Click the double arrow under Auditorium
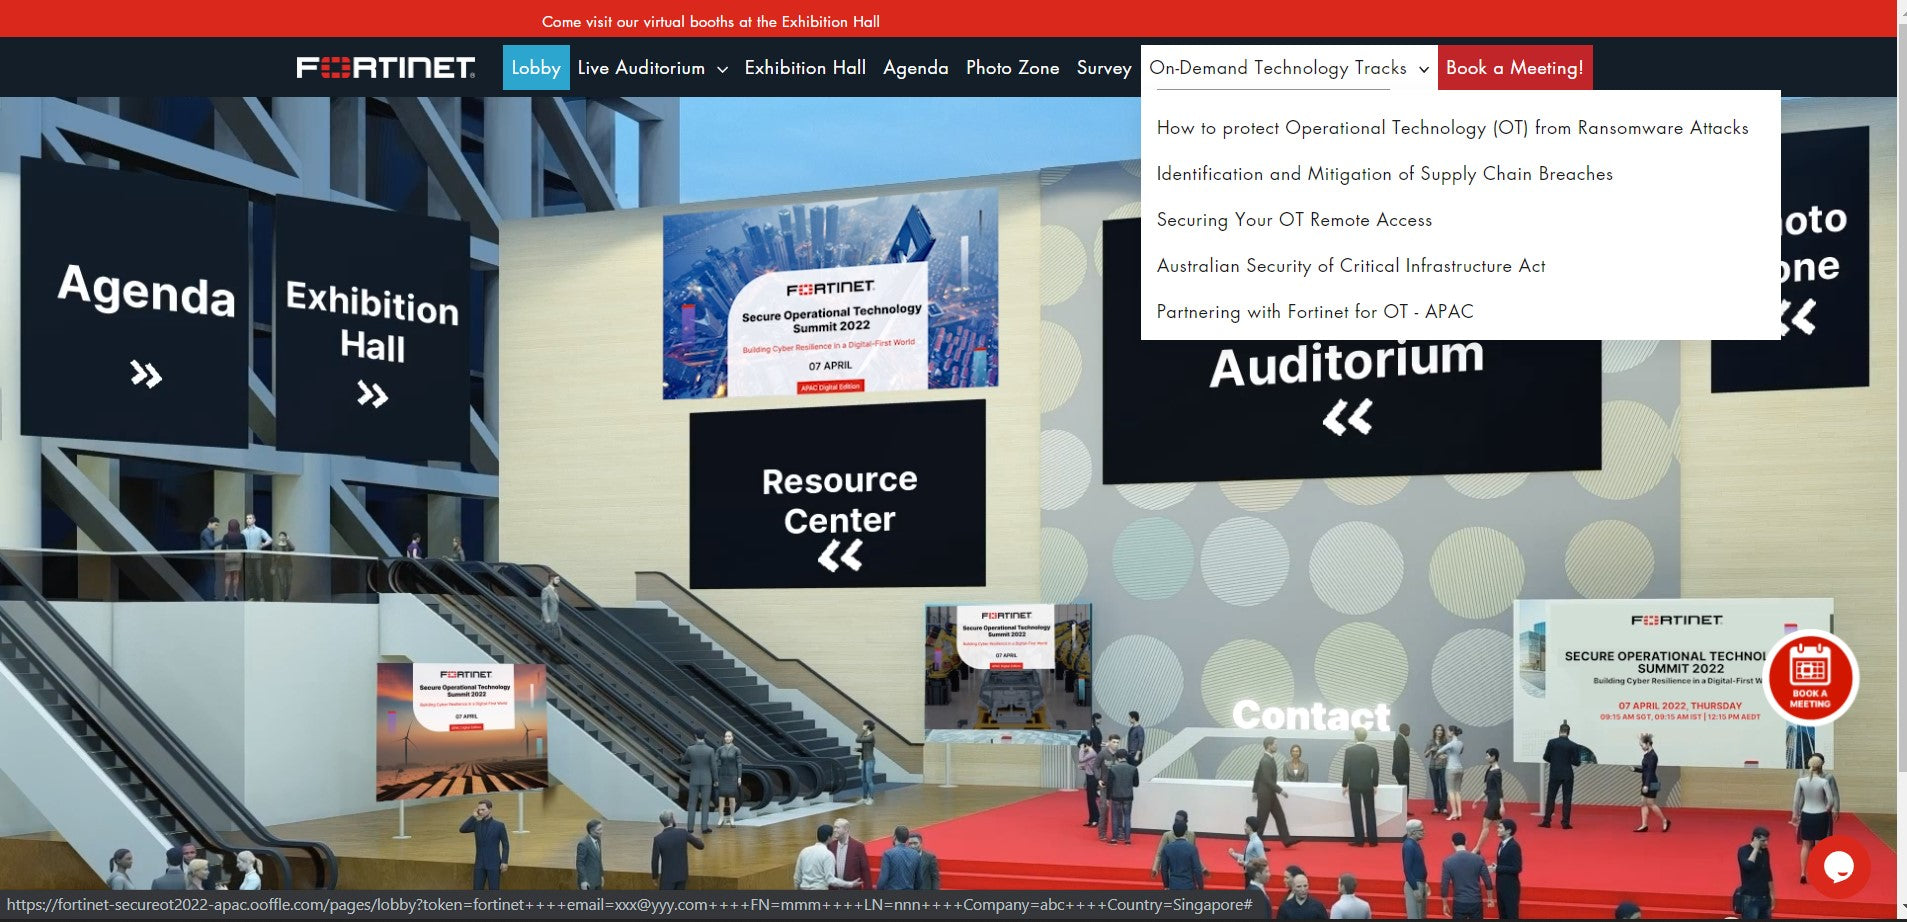This screenshot has height=922, width=1907. pyautogui.click(x=1347, y=417)
